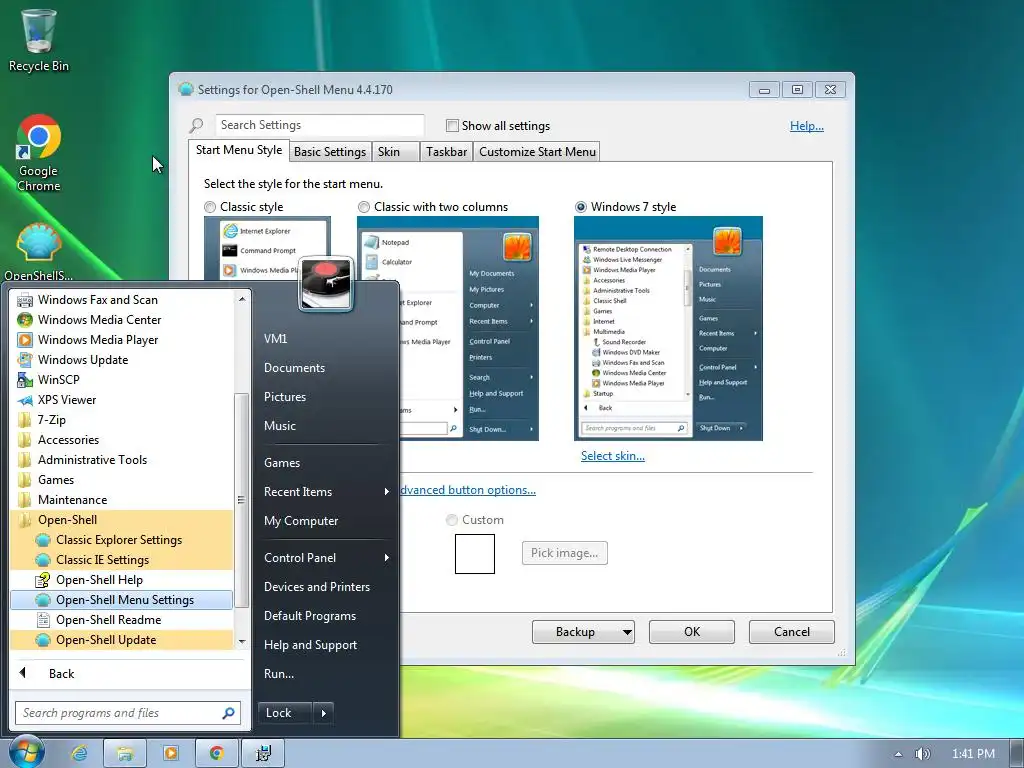Click the Cancel button
This screenshot has height=768, width=1024.
(792, 632)
